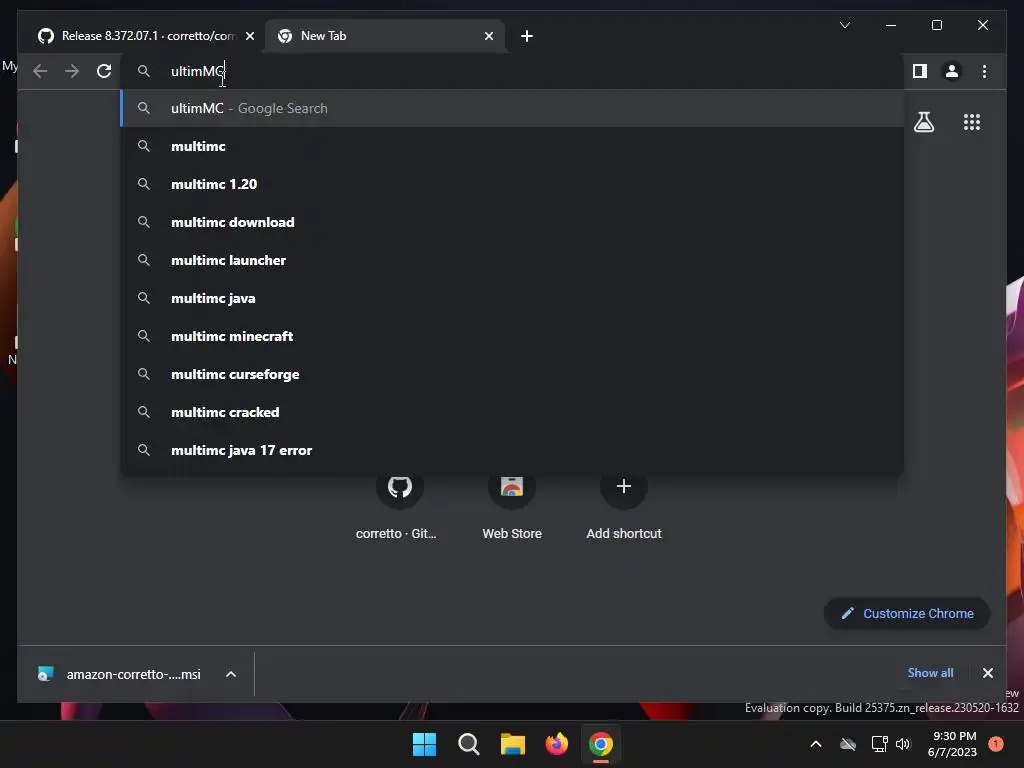The image size is (1024, 768).
Task: Open the notification badge in the taskbar
Action: click(x=996, y=744)
